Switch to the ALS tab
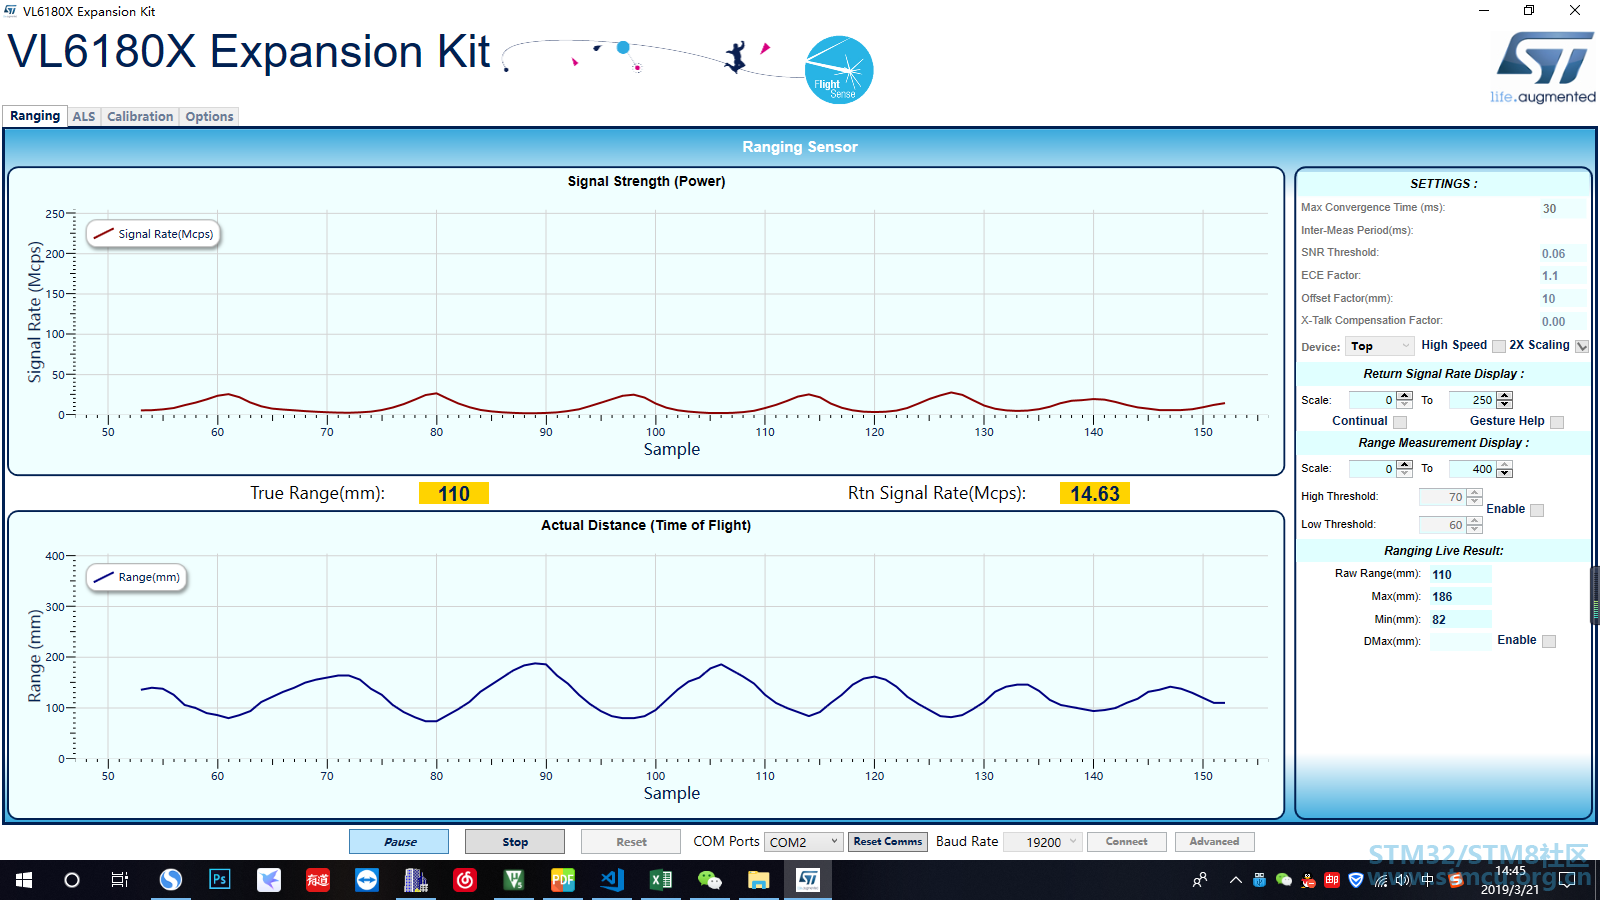Screen dimensions: 1600x900 click(x=84, y=117)
